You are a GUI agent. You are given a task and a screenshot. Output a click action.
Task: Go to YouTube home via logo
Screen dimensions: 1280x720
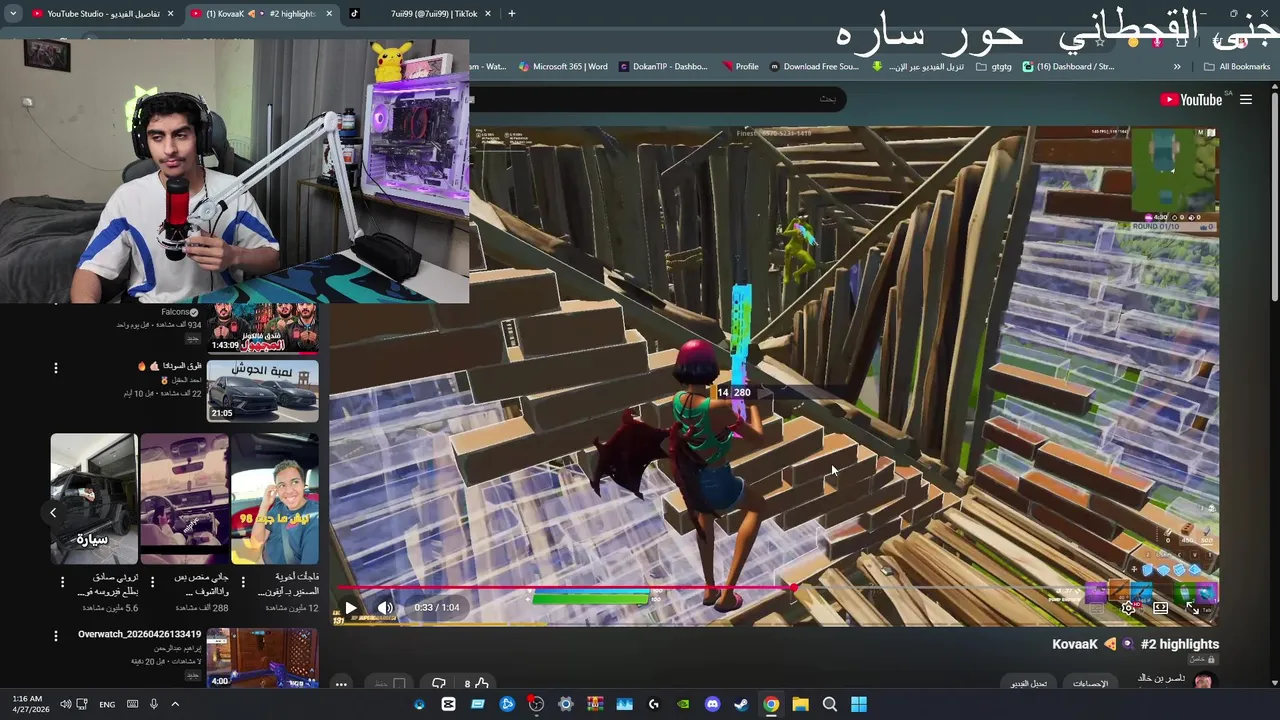1191,99
